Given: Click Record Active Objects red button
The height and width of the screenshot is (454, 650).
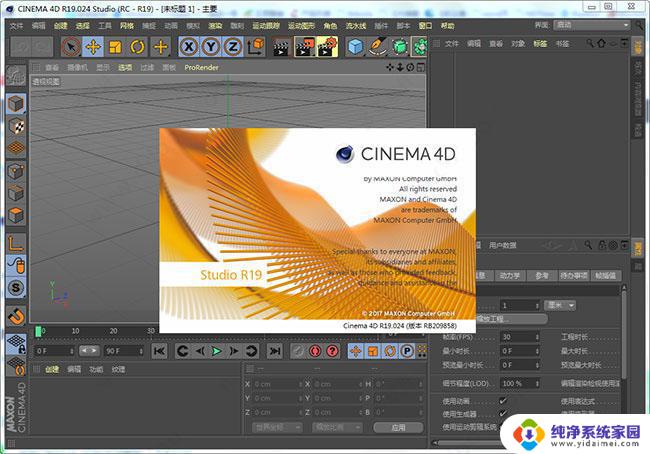Looking at the screenshot, I should coord(298,351).
